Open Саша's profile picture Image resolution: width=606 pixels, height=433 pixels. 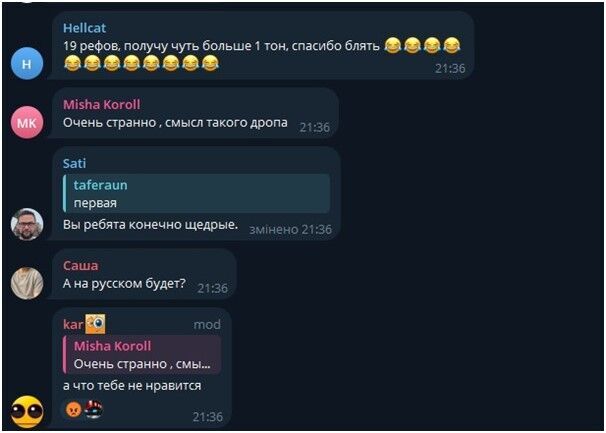[27, 283]
